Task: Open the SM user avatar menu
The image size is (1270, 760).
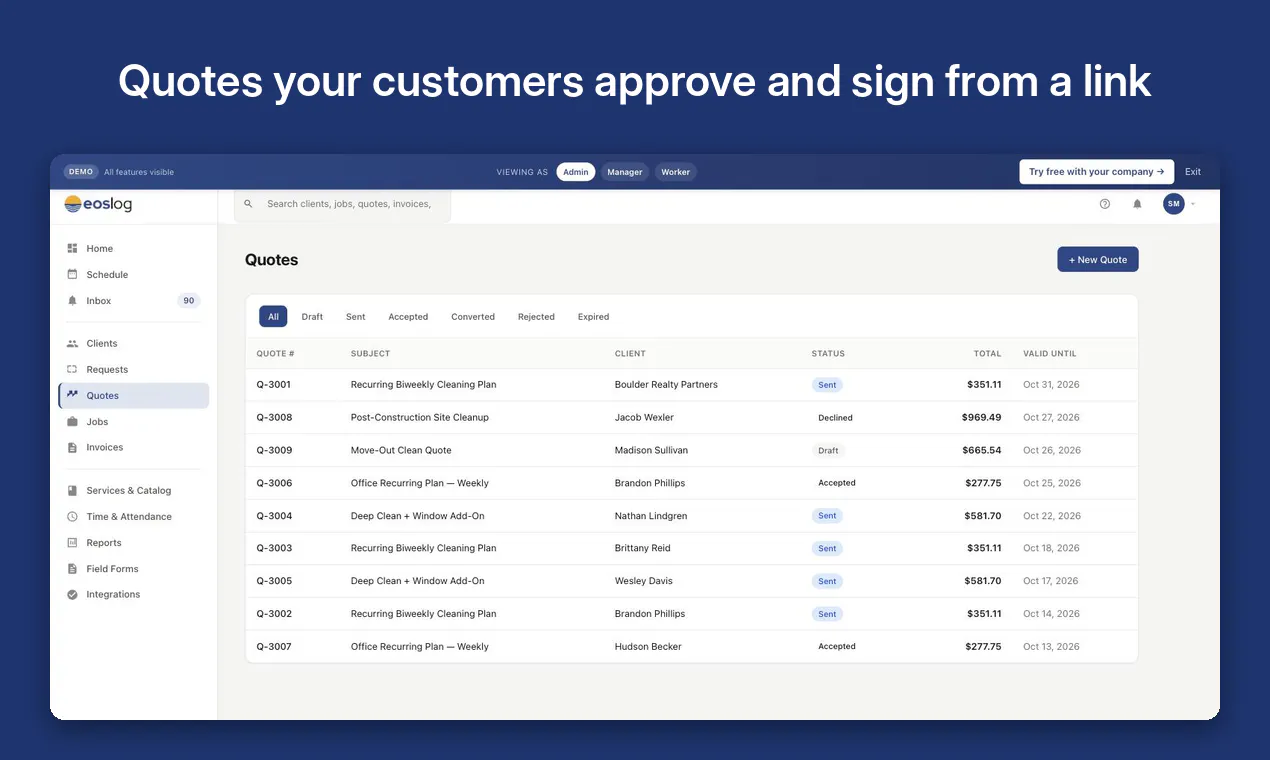Action: [1174, 204]
